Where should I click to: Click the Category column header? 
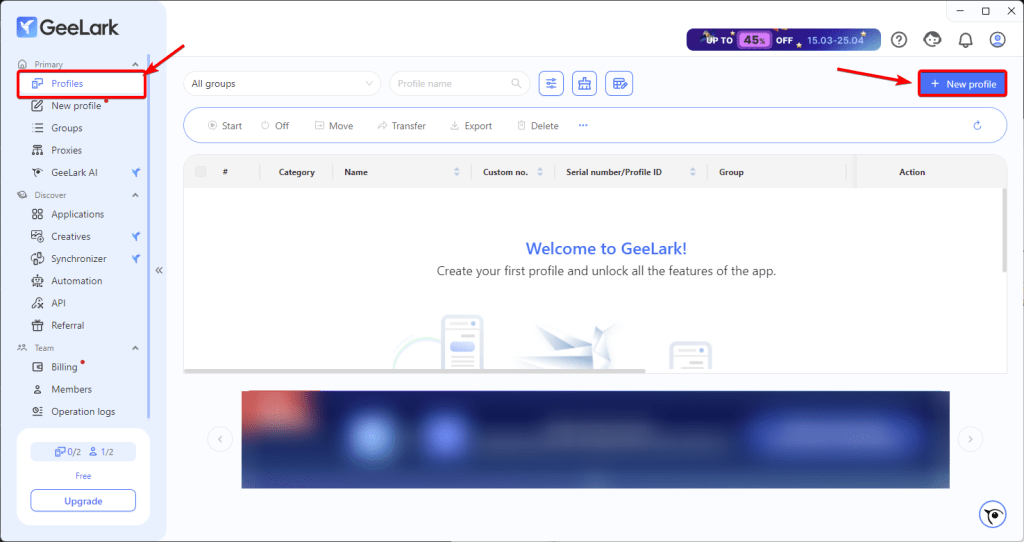click(x=296, y=172)
